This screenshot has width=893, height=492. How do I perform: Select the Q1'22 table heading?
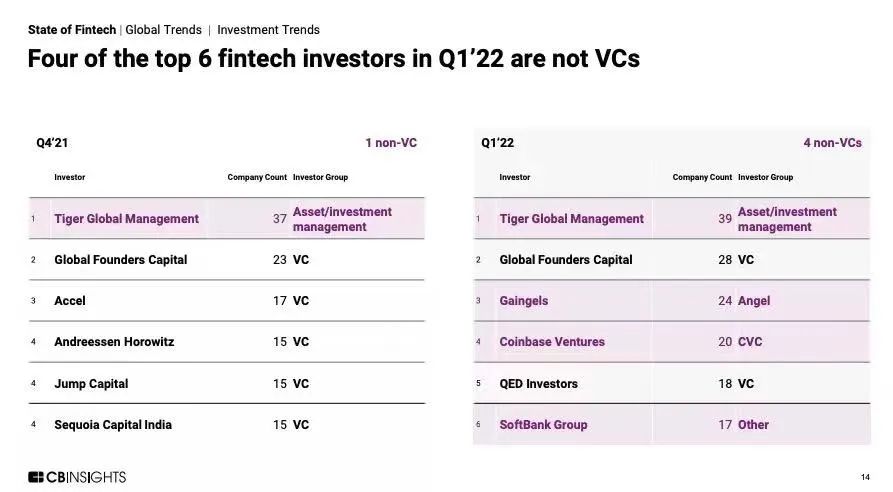coord(497,143)
